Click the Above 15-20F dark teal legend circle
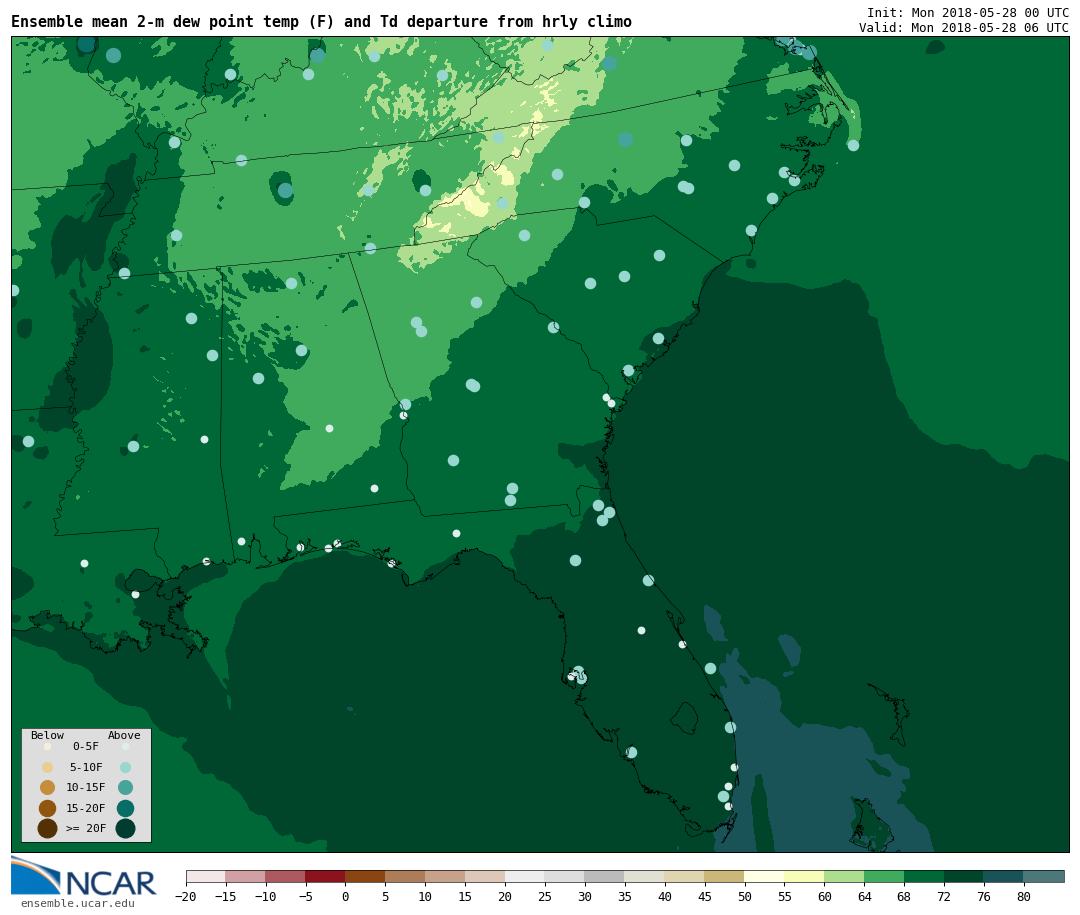 click(x=125, y=808)
